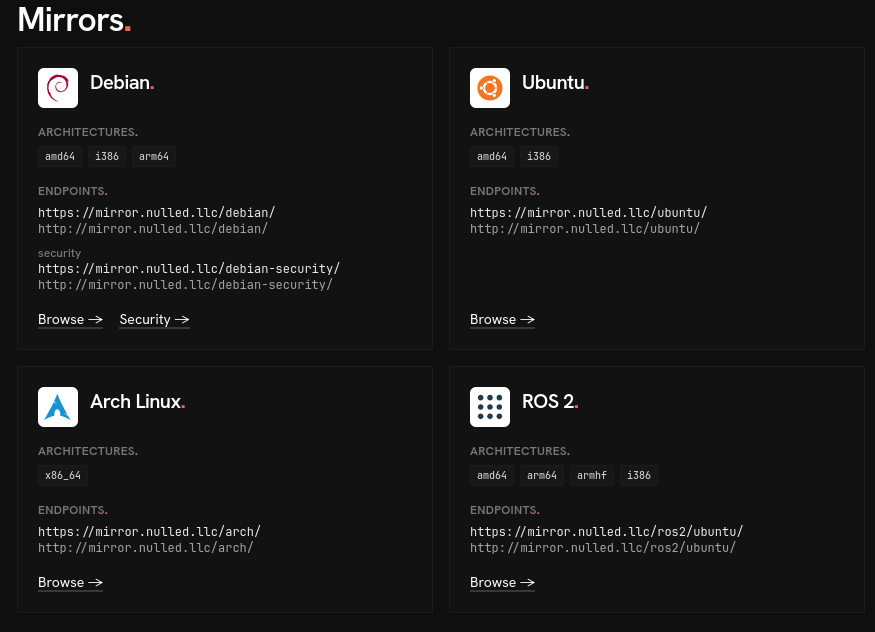Click the Ubuntu ENDPOINTS label
Screen dimensions: 875x632
(x=504, y=191)
